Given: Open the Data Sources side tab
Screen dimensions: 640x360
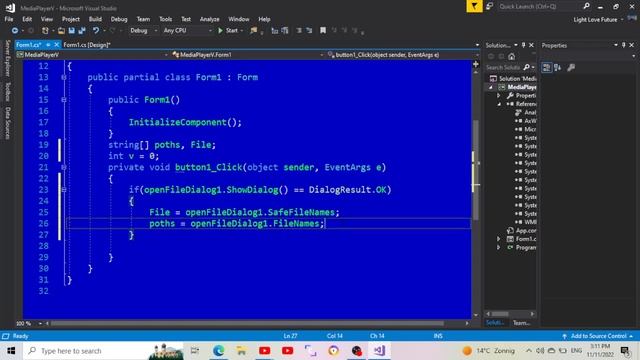Looking at the screenshot, I should click(7, 123).
